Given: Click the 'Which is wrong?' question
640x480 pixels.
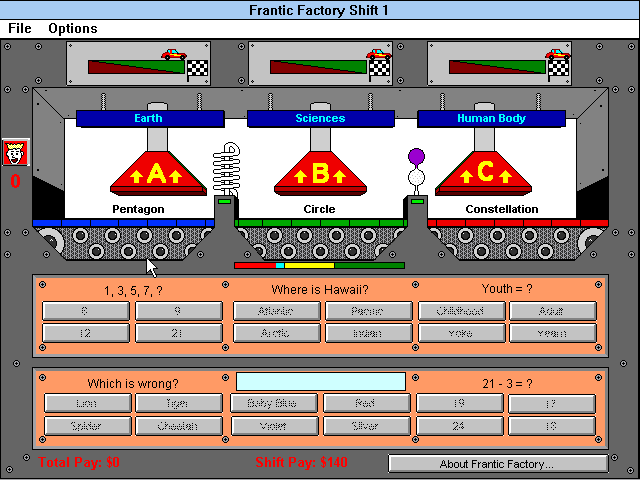Looking at the screenshot, I should [133, 384].
